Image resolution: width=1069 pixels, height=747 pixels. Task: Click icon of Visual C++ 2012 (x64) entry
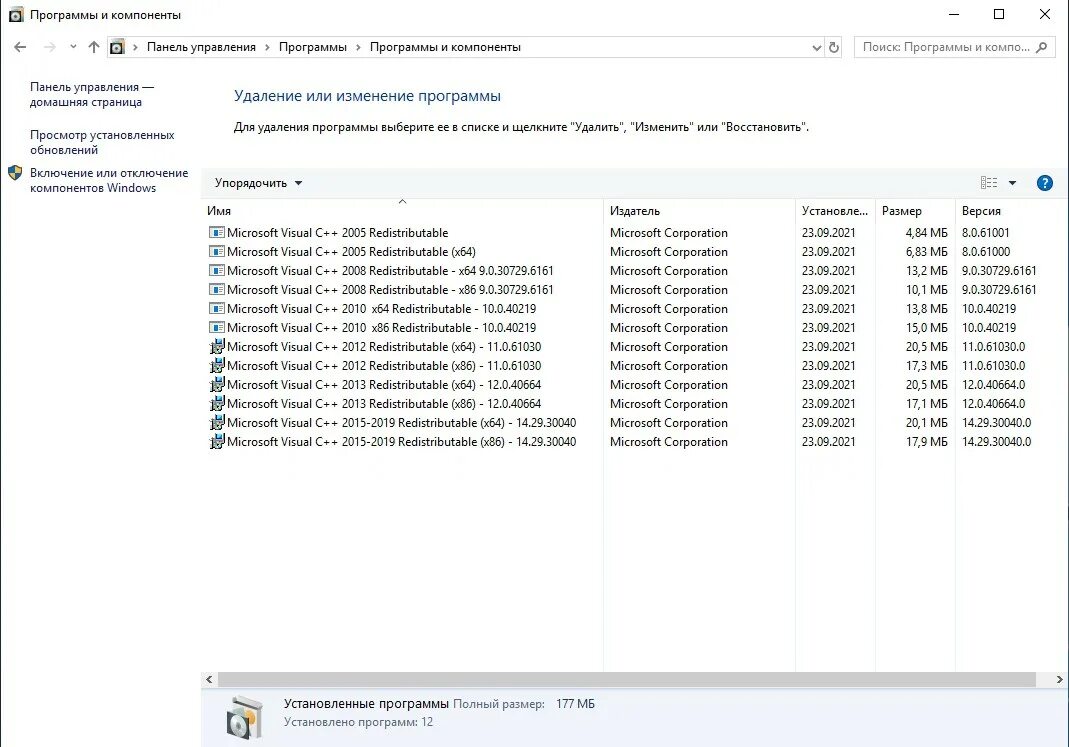pos(217,346)
